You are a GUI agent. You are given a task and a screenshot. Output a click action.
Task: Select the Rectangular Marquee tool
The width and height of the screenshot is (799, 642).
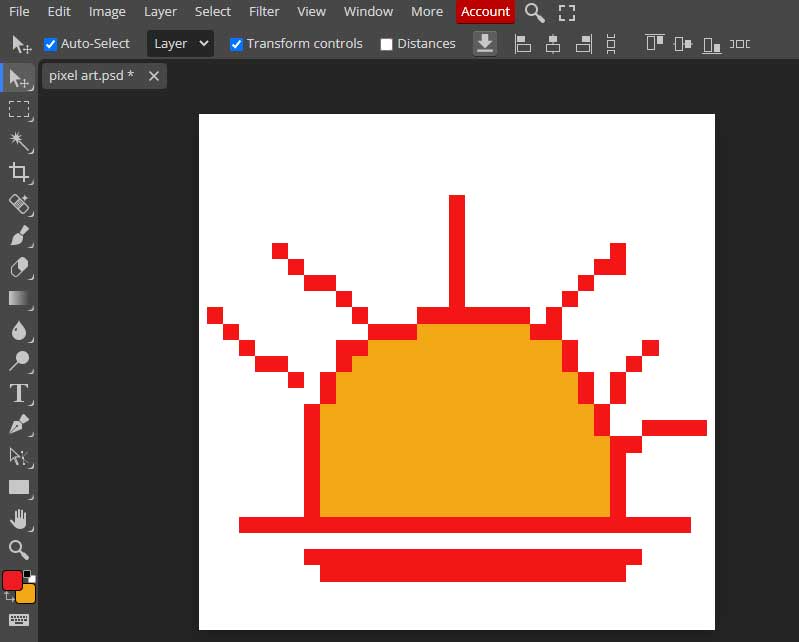(x=19, y=109)
